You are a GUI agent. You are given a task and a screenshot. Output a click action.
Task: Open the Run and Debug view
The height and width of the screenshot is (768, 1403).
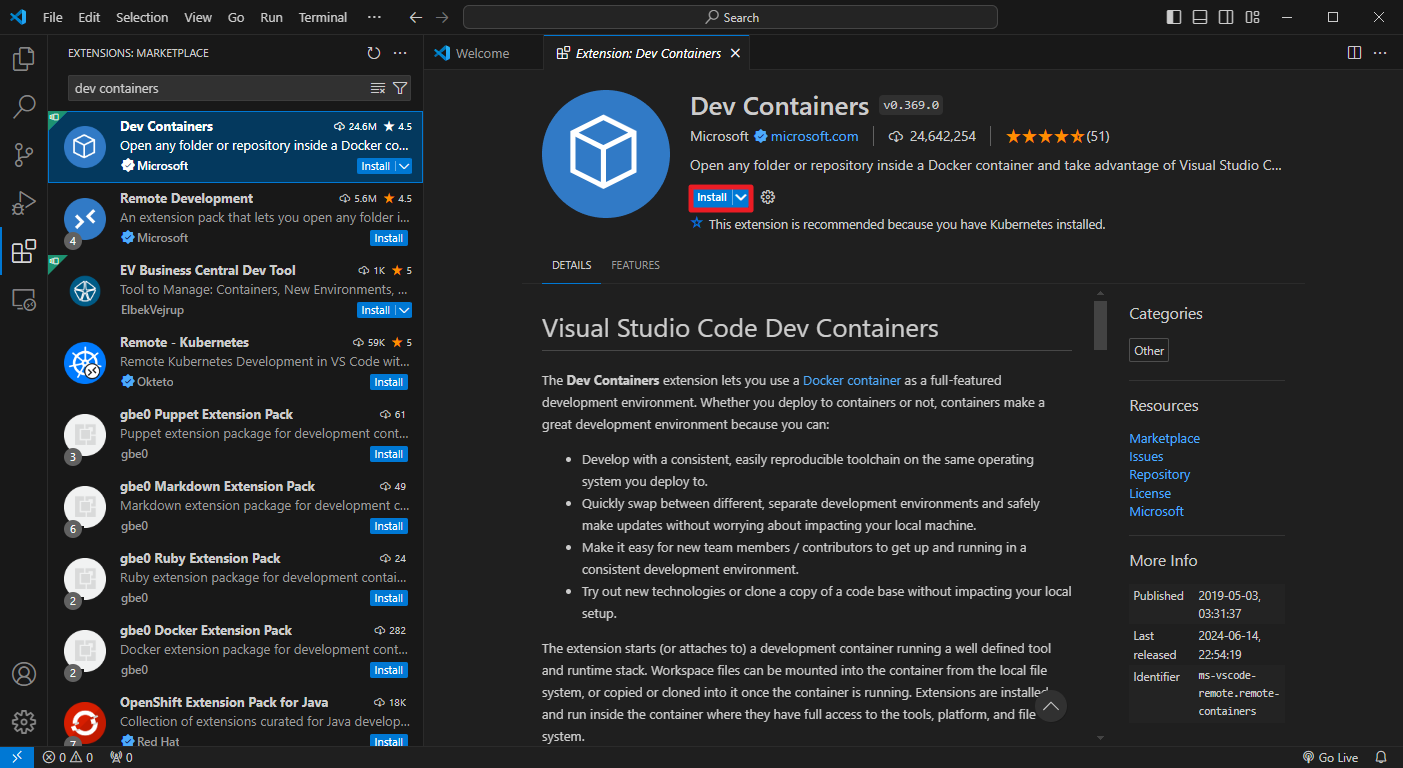click(x=24, y=203)
